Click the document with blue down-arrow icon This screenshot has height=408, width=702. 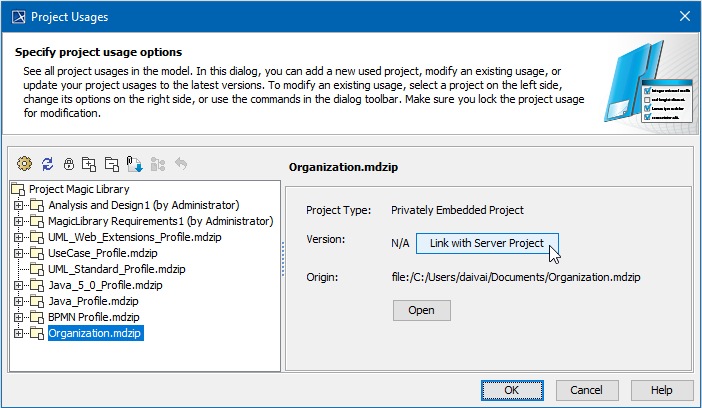point(135,164)
